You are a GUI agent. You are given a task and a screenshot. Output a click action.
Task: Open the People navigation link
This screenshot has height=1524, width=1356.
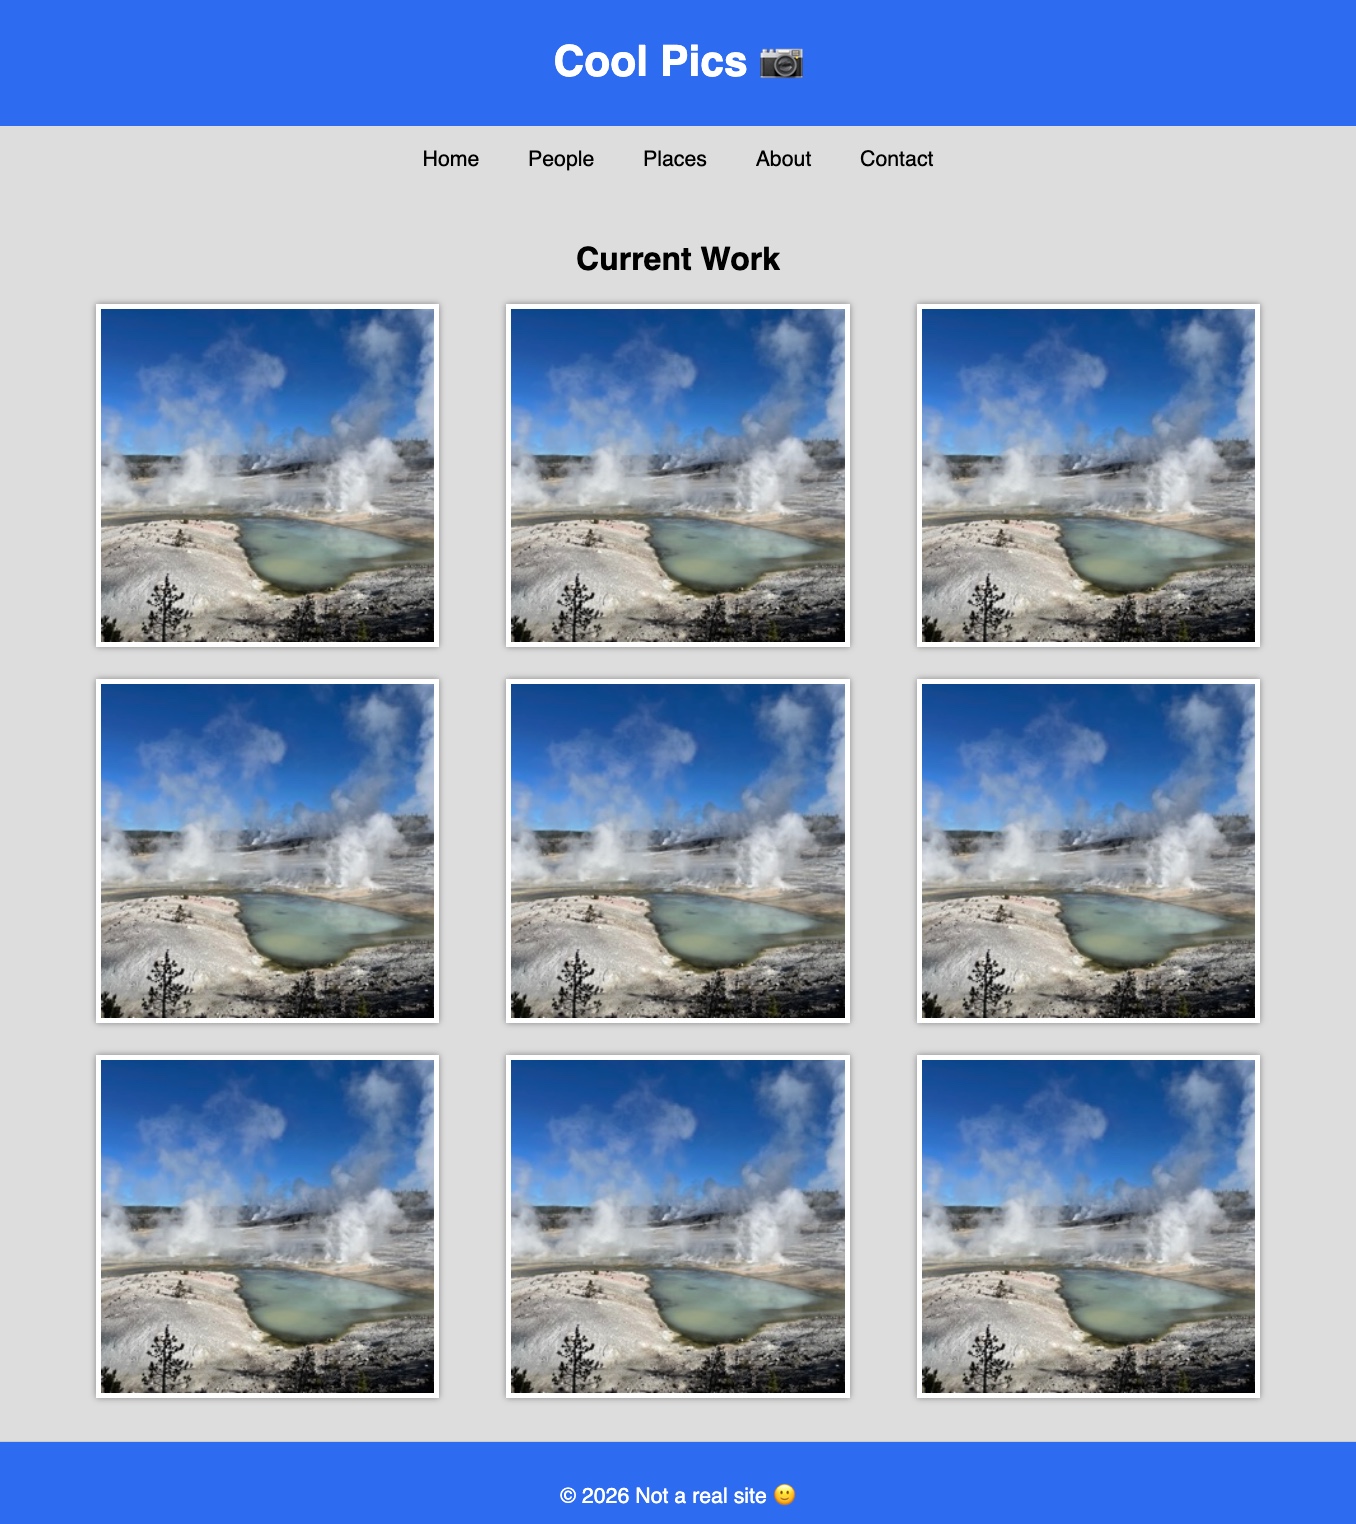point(560,159)
